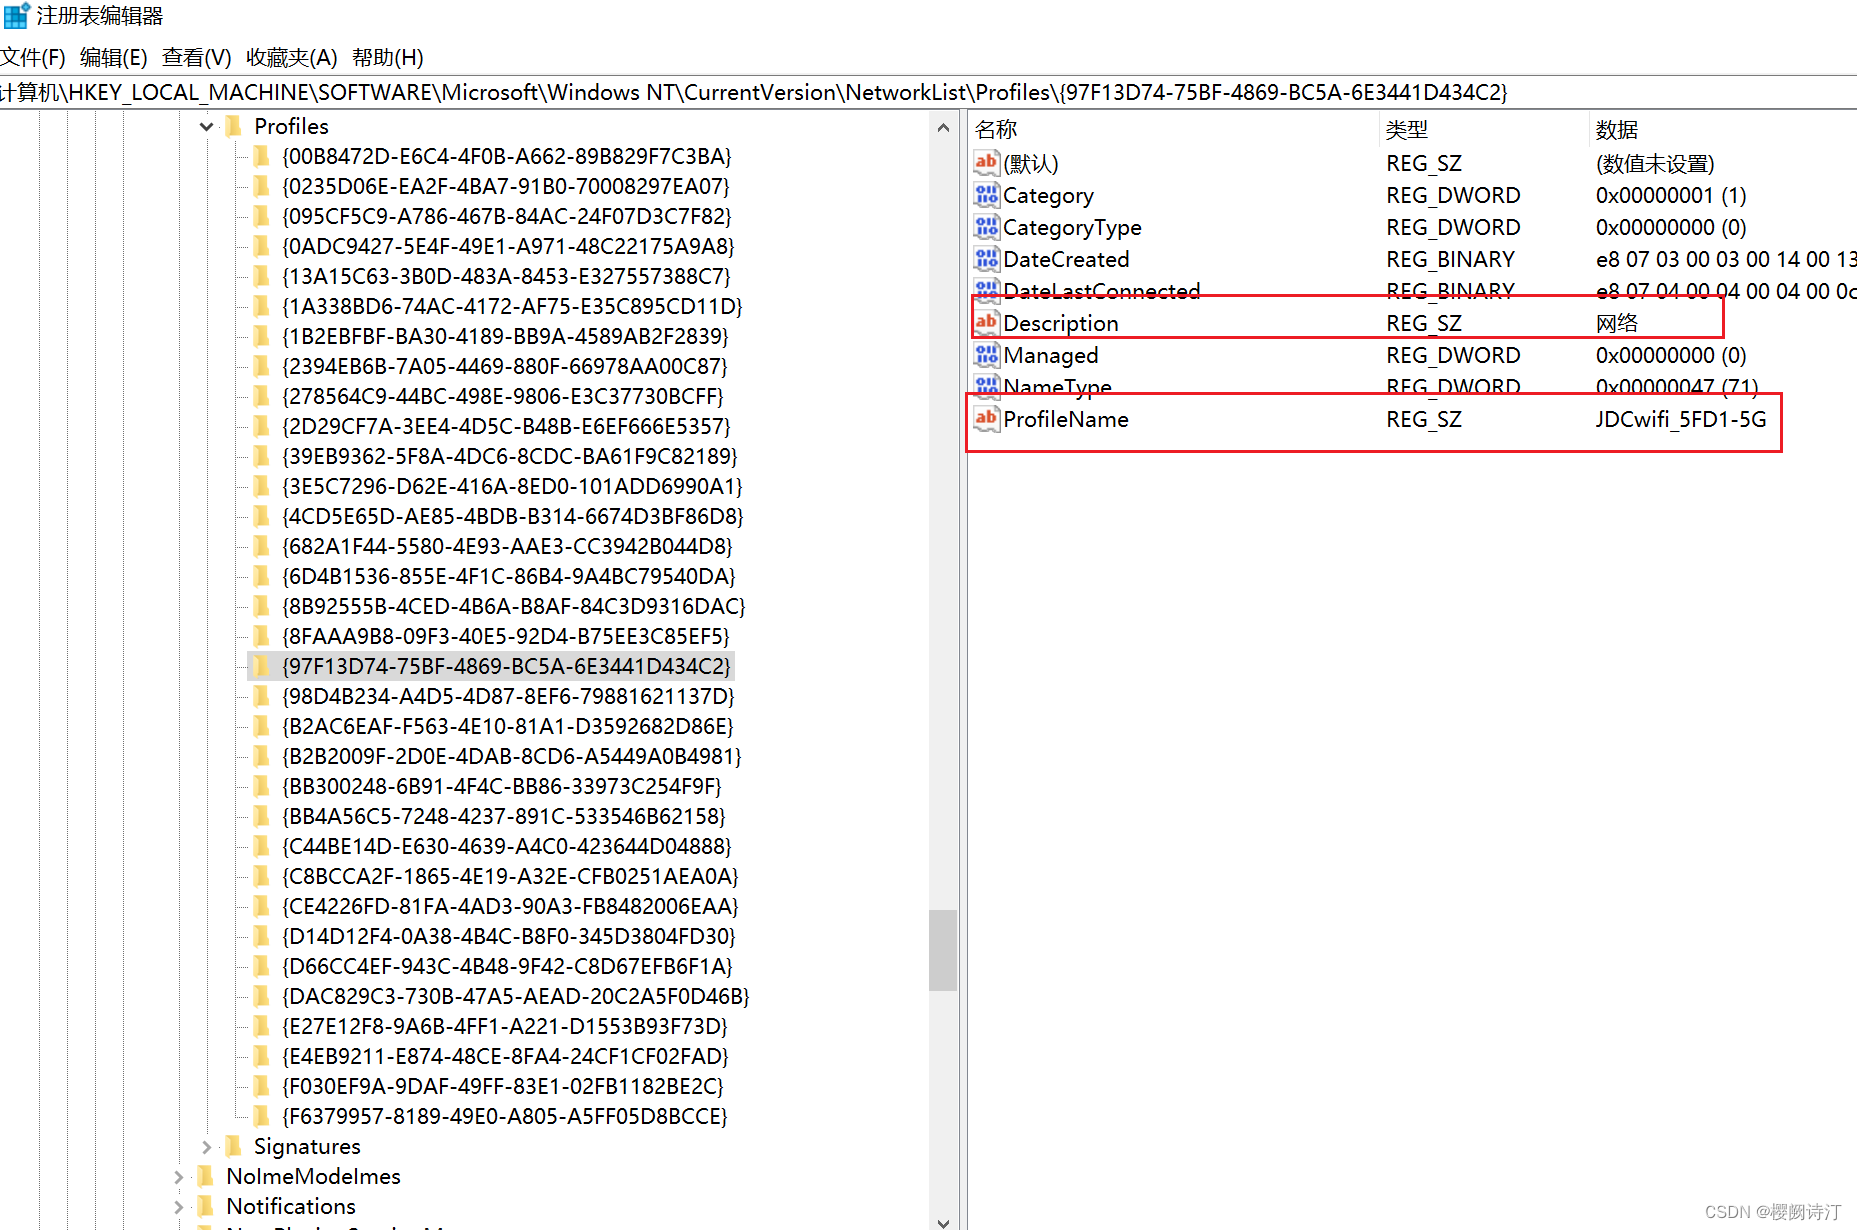Expand the NoImeModeImes tree node
The image size is (1857, 1230).
[x=179, y=1177]
